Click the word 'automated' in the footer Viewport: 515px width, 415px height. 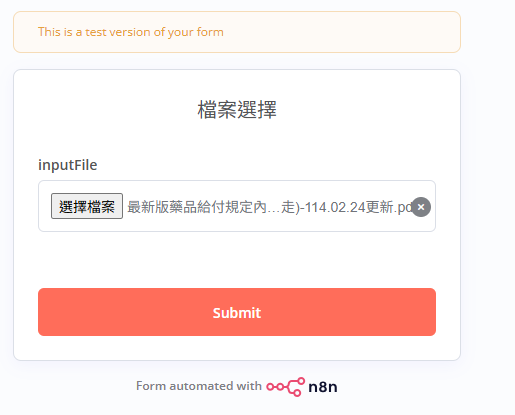201,386
